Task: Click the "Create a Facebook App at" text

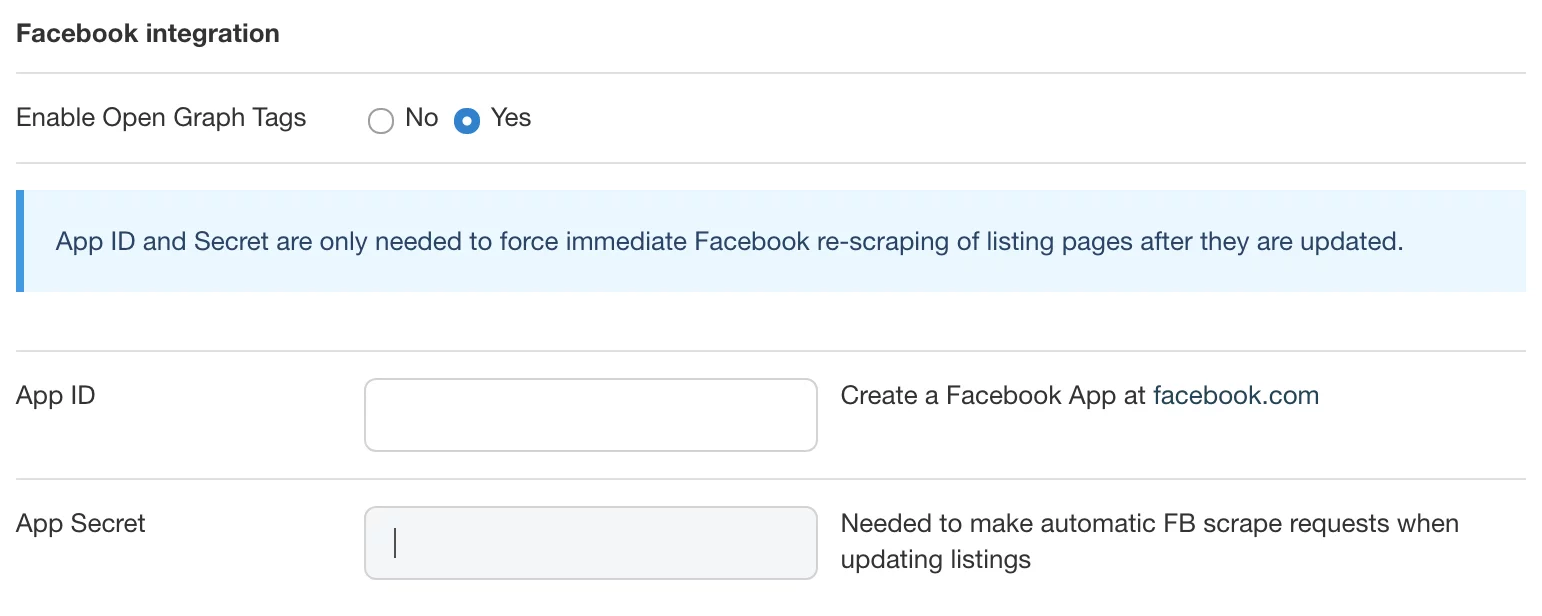Action: pos(993,395)
